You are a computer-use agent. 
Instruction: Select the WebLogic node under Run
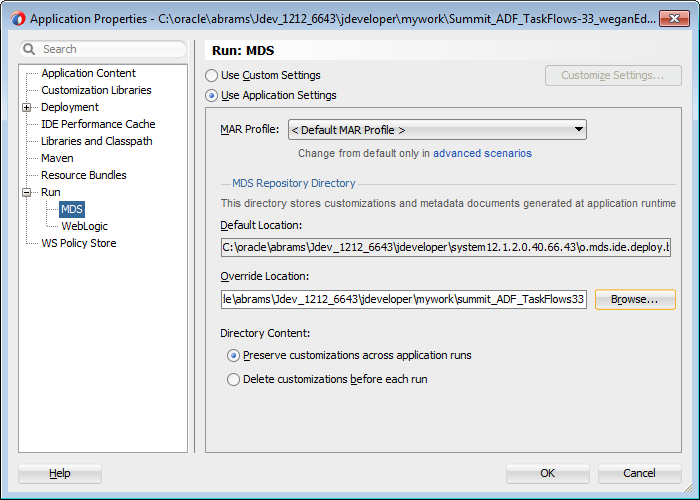(84, 226)
